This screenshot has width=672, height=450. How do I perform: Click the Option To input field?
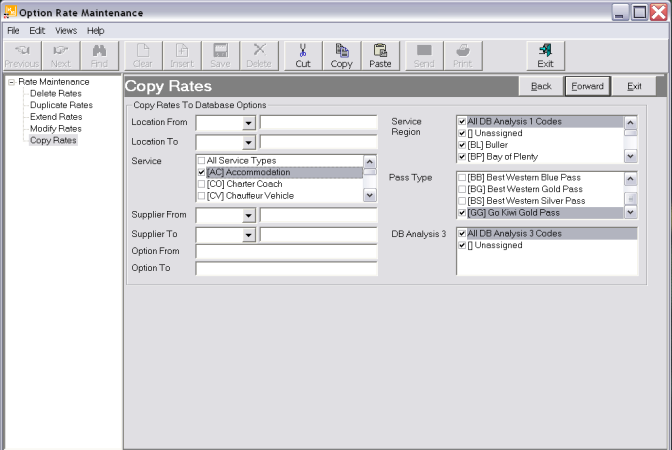pos(286,269)
